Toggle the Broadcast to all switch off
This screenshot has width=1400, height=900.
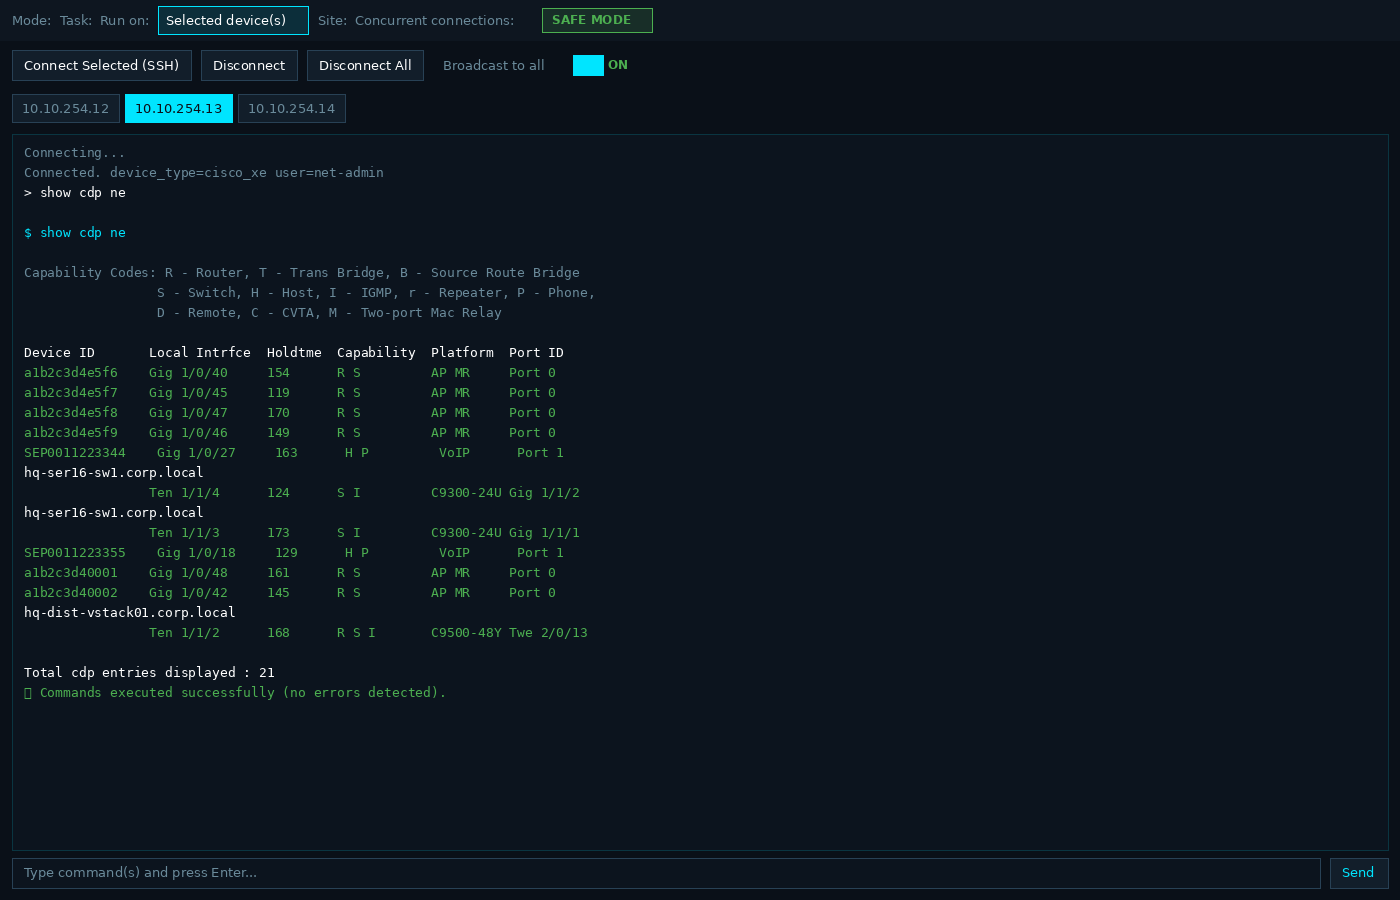tap(588, 64)
